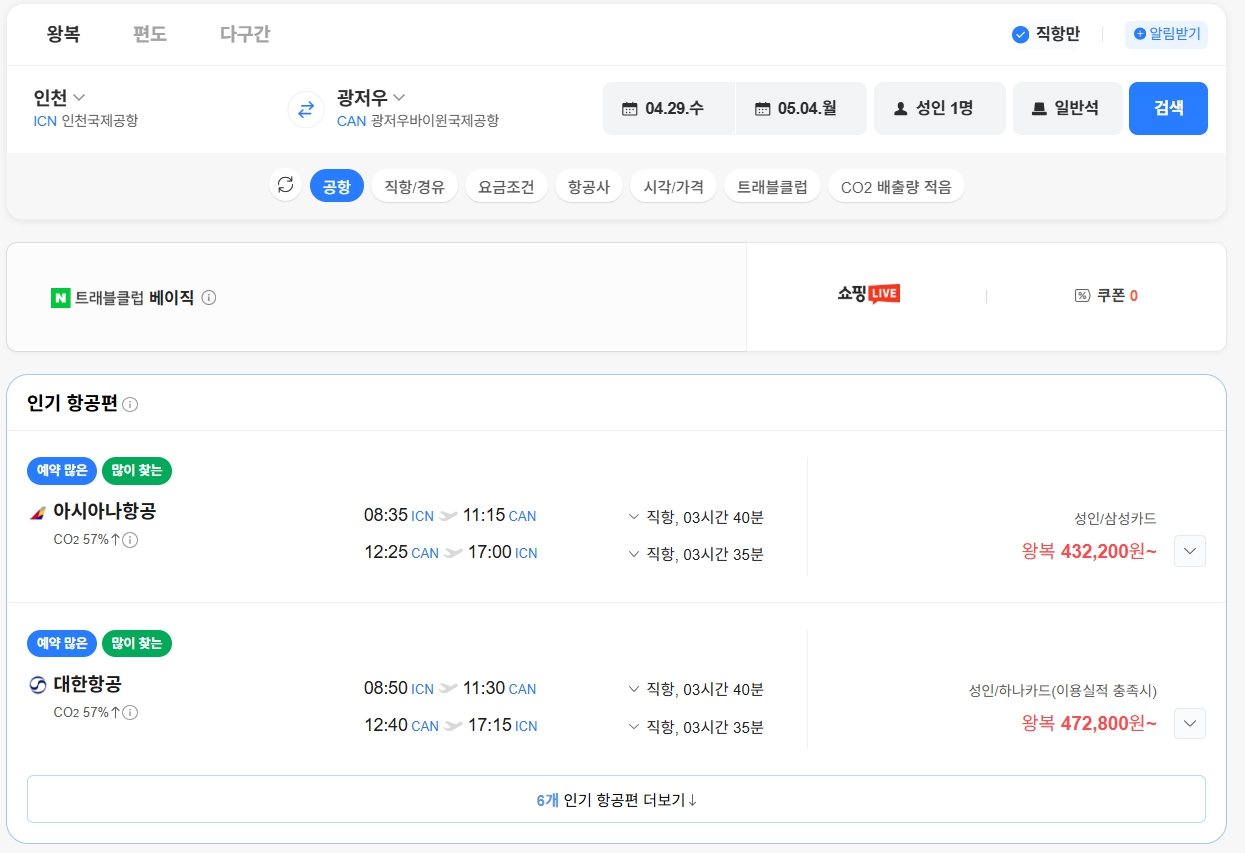Expand the 아시아나항공 fare details arrow

[x=1189, y=551]
